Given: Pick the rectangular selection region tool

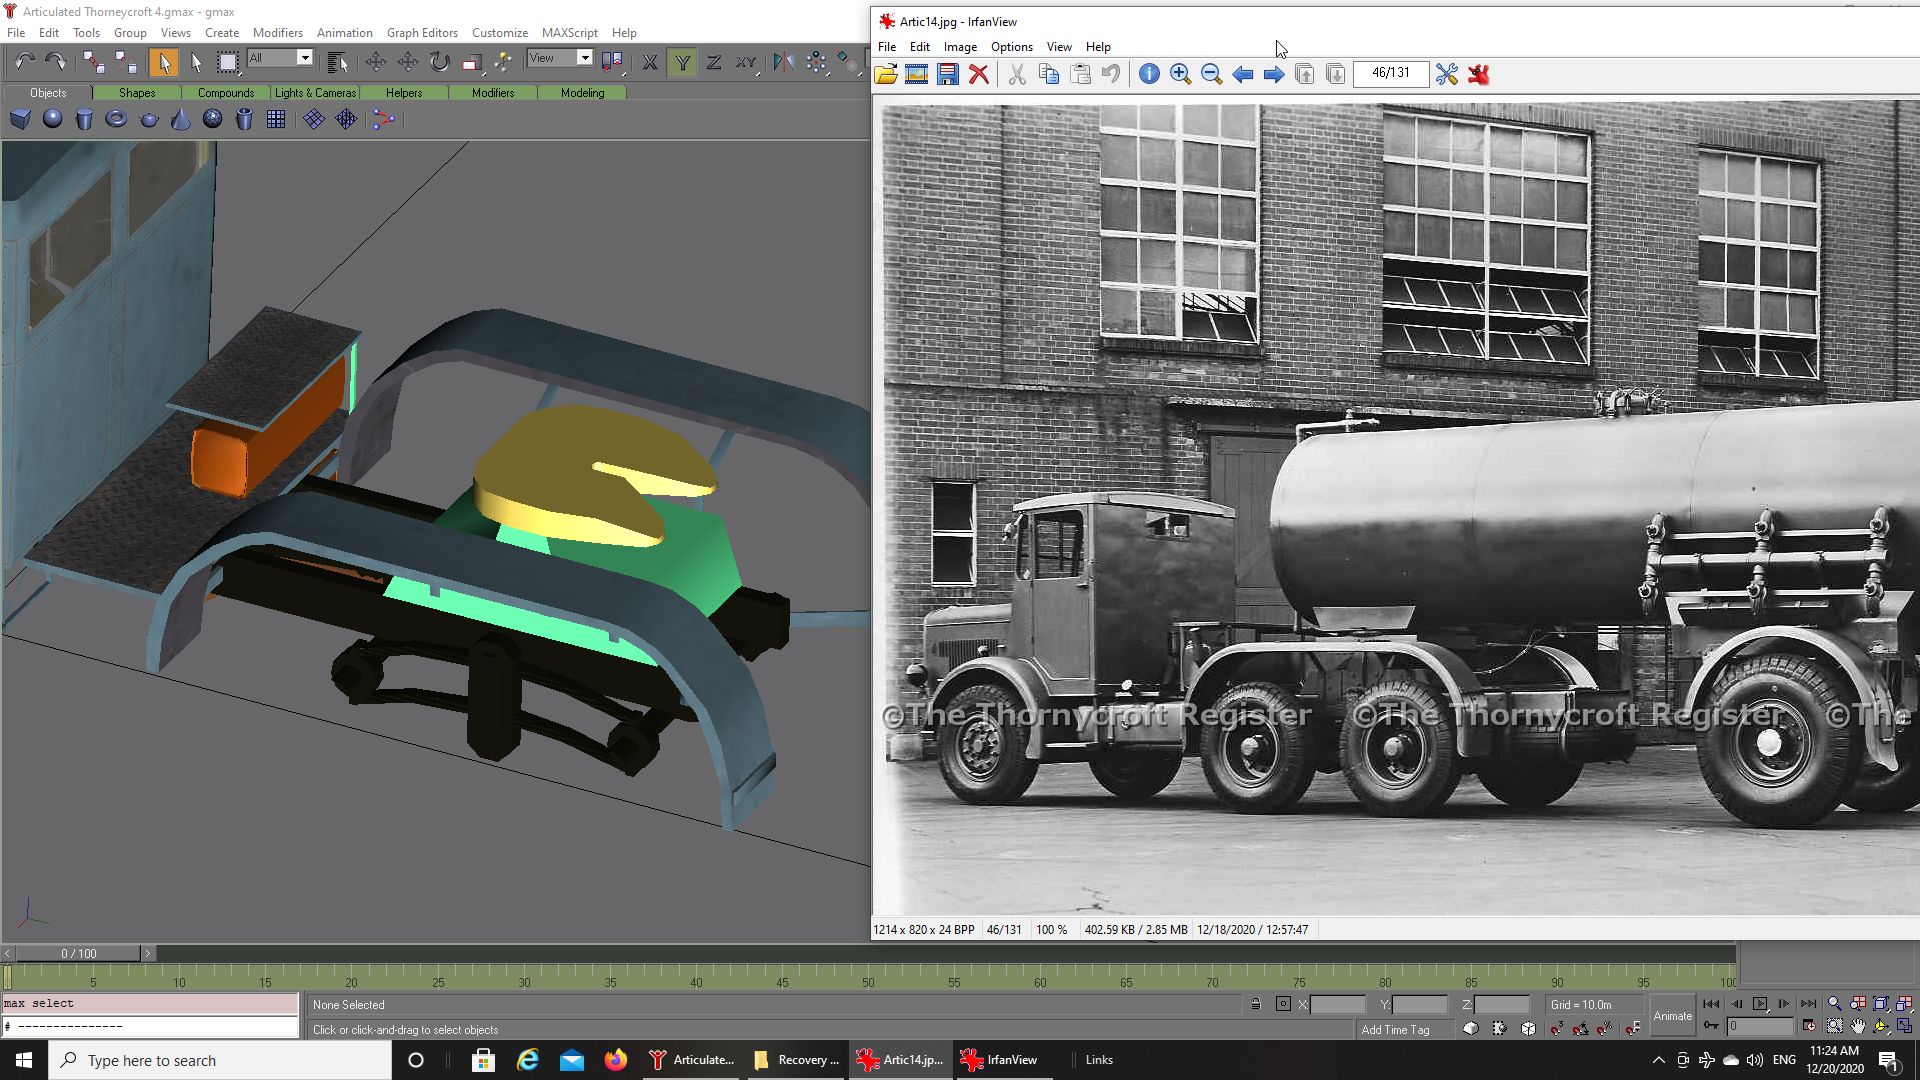Looking at the screenshot, I should [x=228, y=62].
